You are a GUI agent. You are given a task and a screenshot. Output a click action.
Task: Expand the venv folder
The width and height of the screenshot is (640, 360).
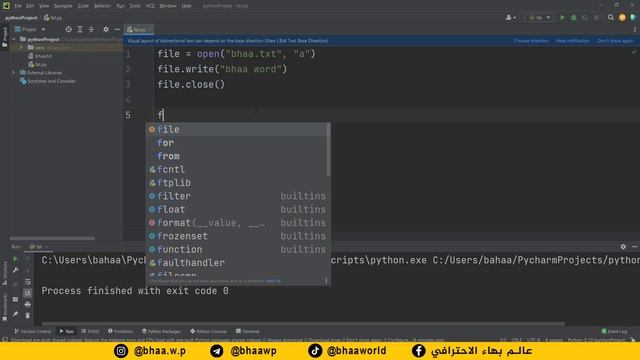(22, 48)
